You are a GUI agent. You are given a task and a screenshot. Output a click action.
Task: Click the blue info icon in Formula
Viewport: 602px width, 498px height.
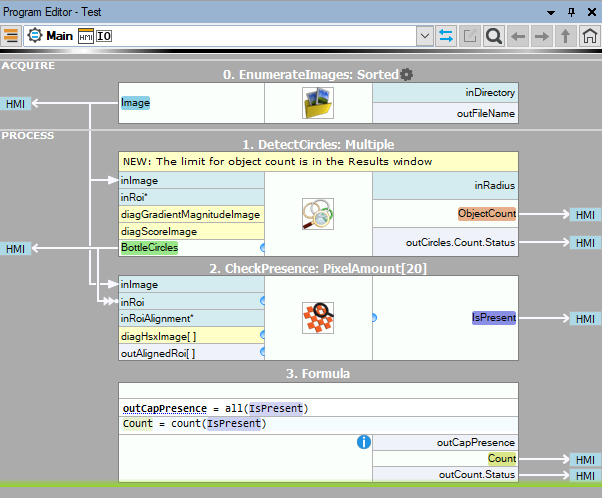364,441
